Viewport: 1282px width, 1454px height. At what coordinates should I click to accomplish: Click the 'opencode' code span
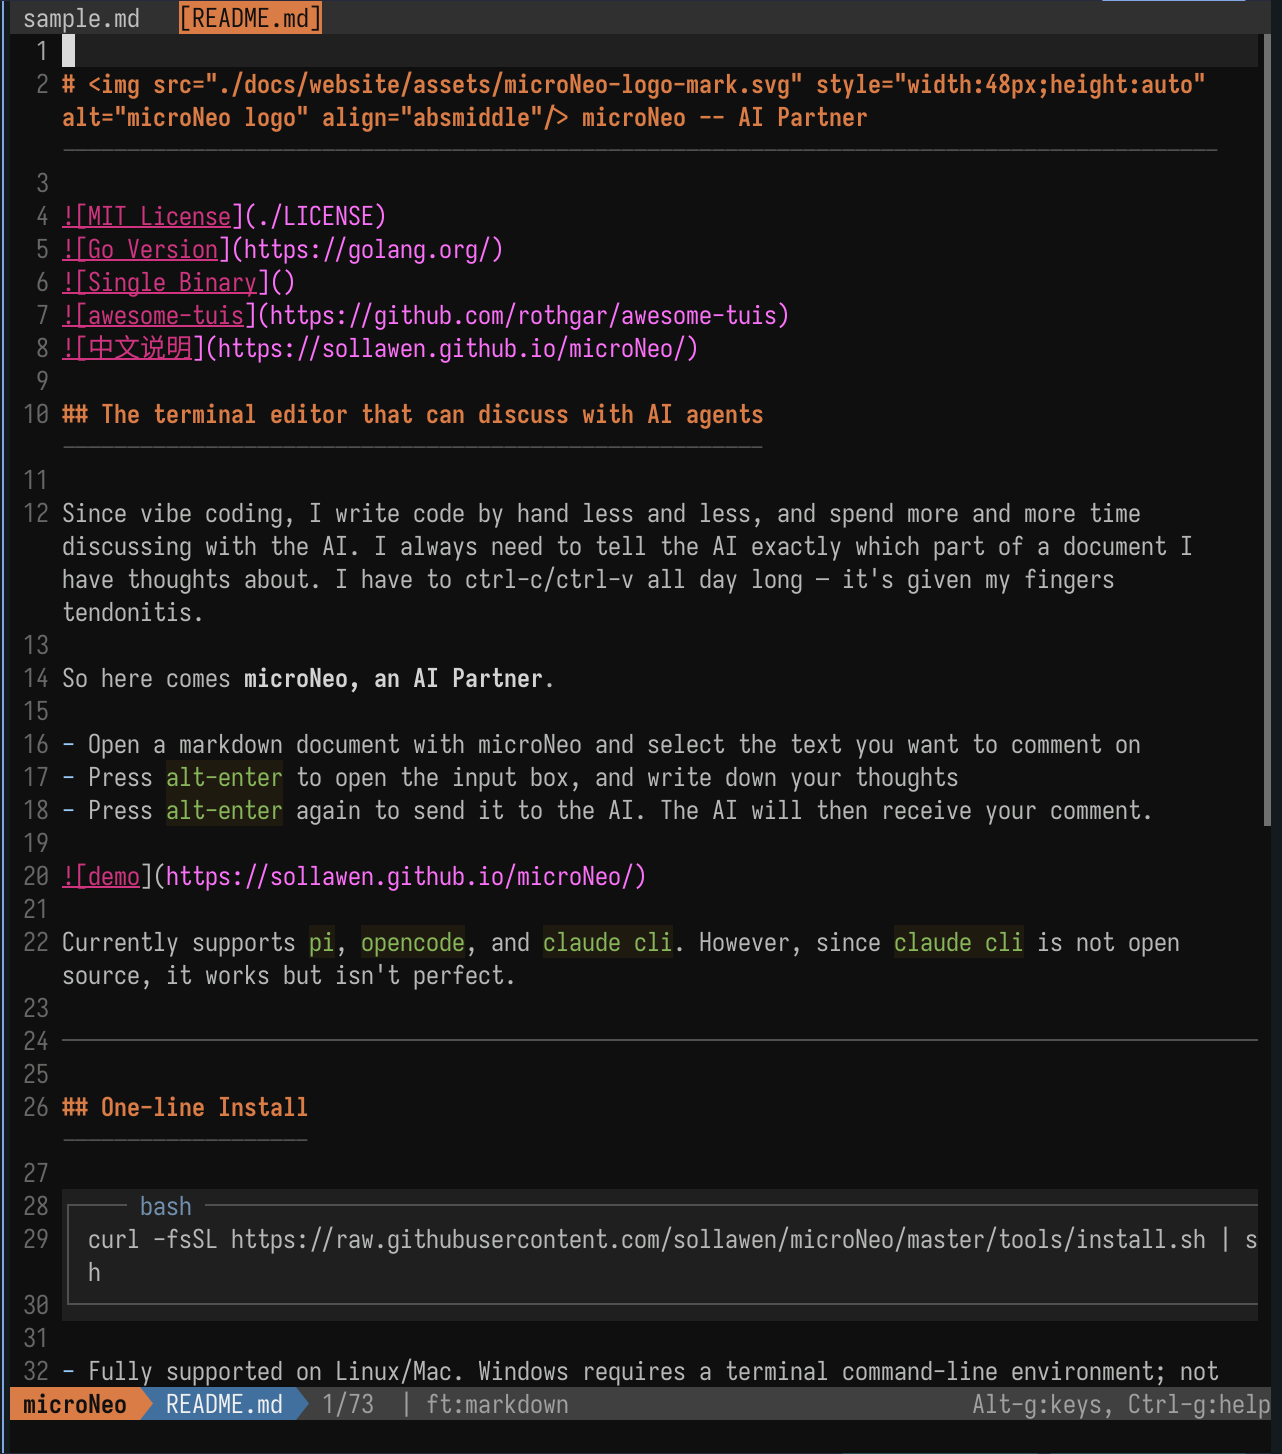click(x=413, y=942)
